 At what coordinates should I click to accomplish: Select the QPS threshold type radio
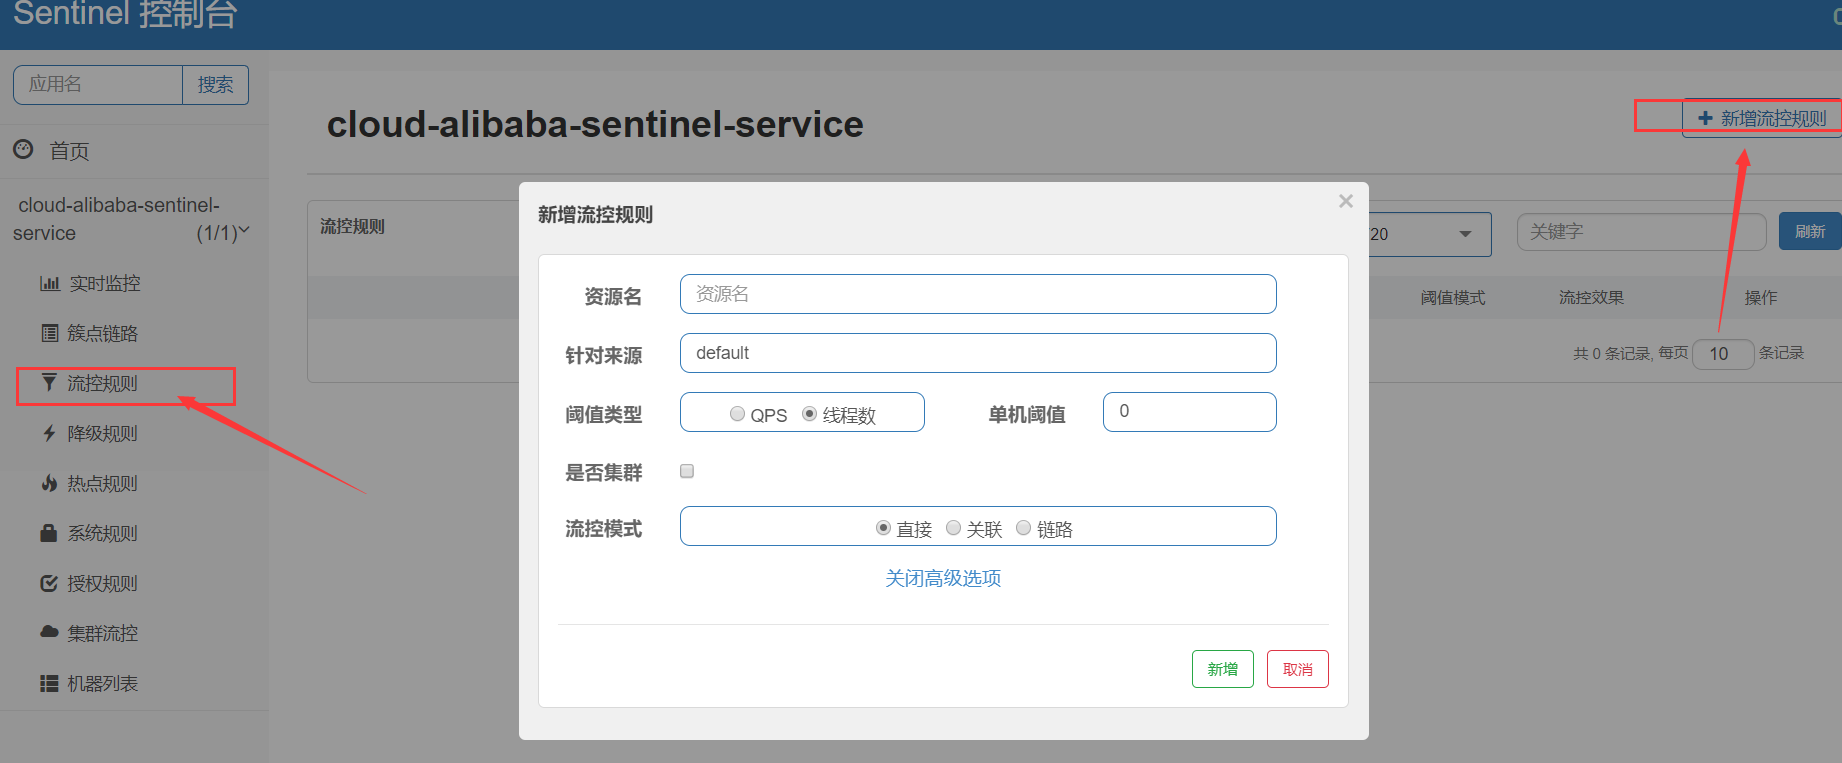click(x=737, y=414)
